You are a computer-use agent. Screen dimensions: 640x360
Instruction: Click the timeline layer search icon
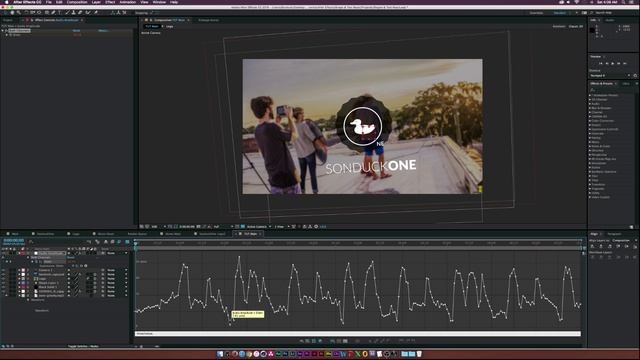pyautogui.click(x=31, y=242)
